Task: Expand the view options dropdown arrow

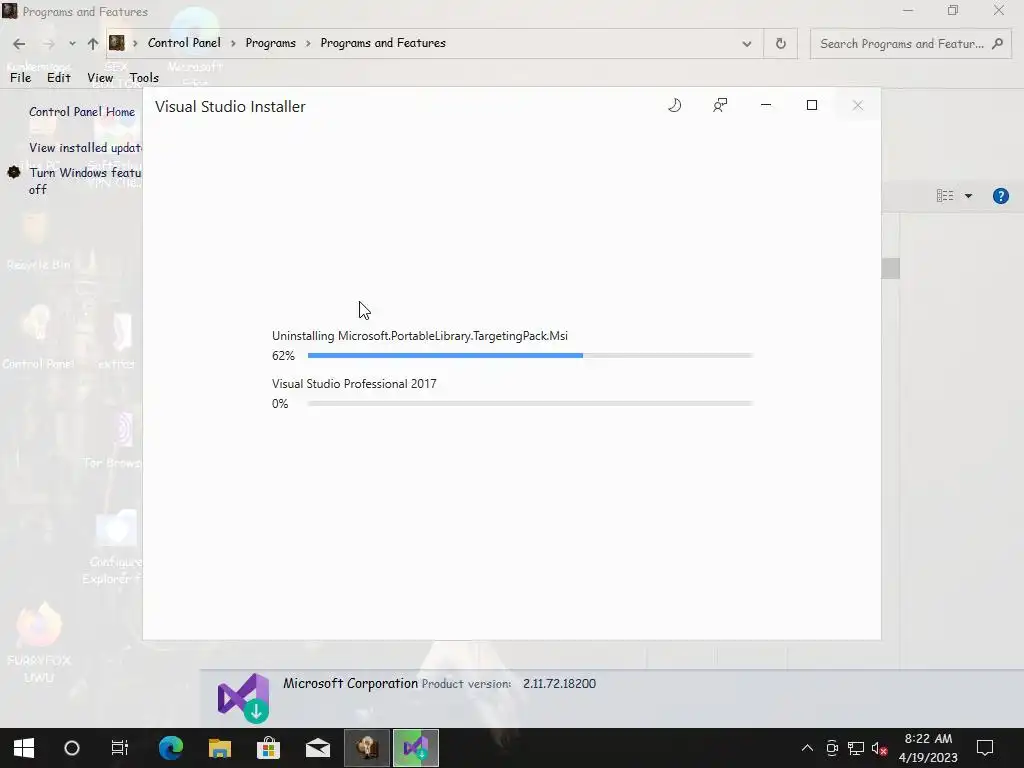Action: click(968, 196)
